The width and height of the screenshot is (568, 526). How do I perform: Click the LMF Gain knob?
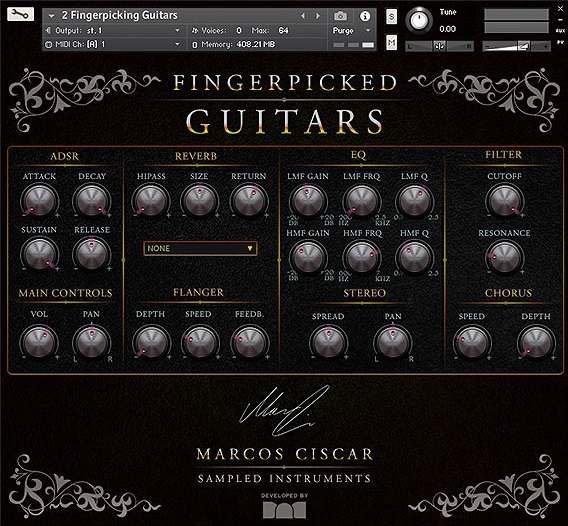point(308,201)
